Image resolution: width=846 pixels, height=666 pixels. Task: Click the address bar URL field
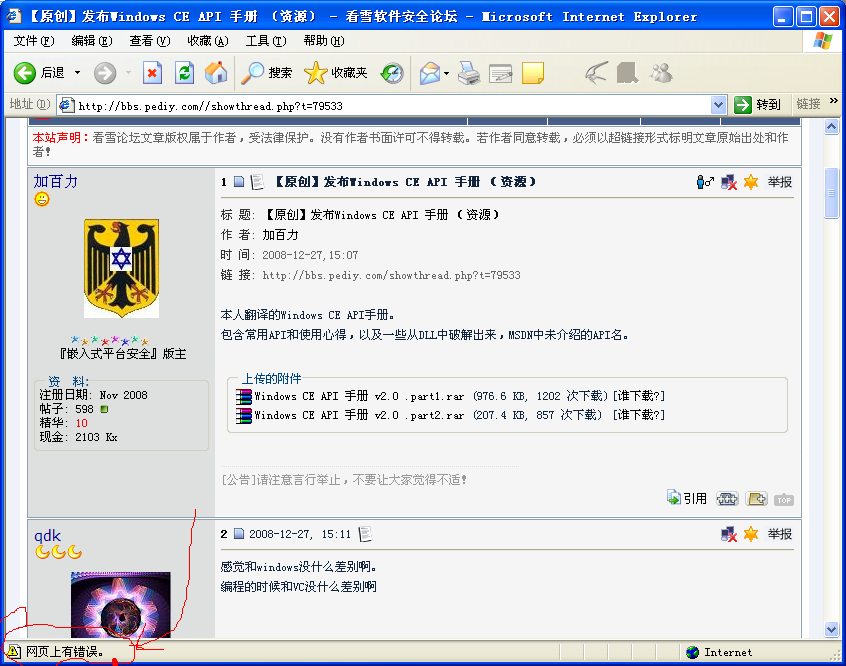[x=391, y=106]
